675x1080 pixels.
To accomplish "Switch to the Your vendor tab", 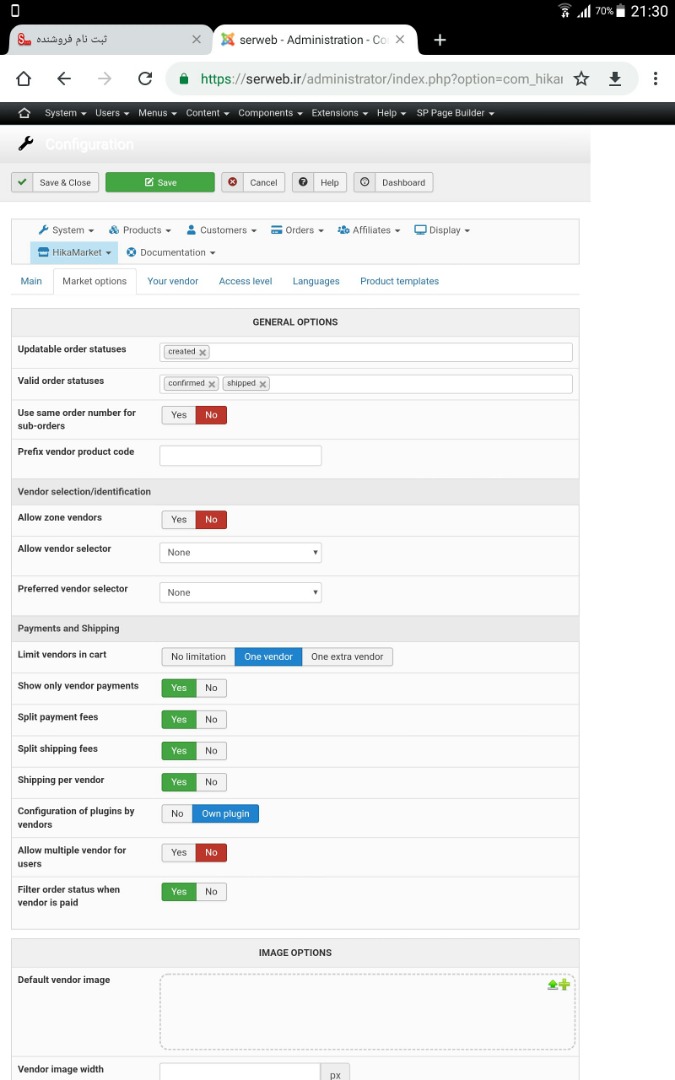I will 173,281.
